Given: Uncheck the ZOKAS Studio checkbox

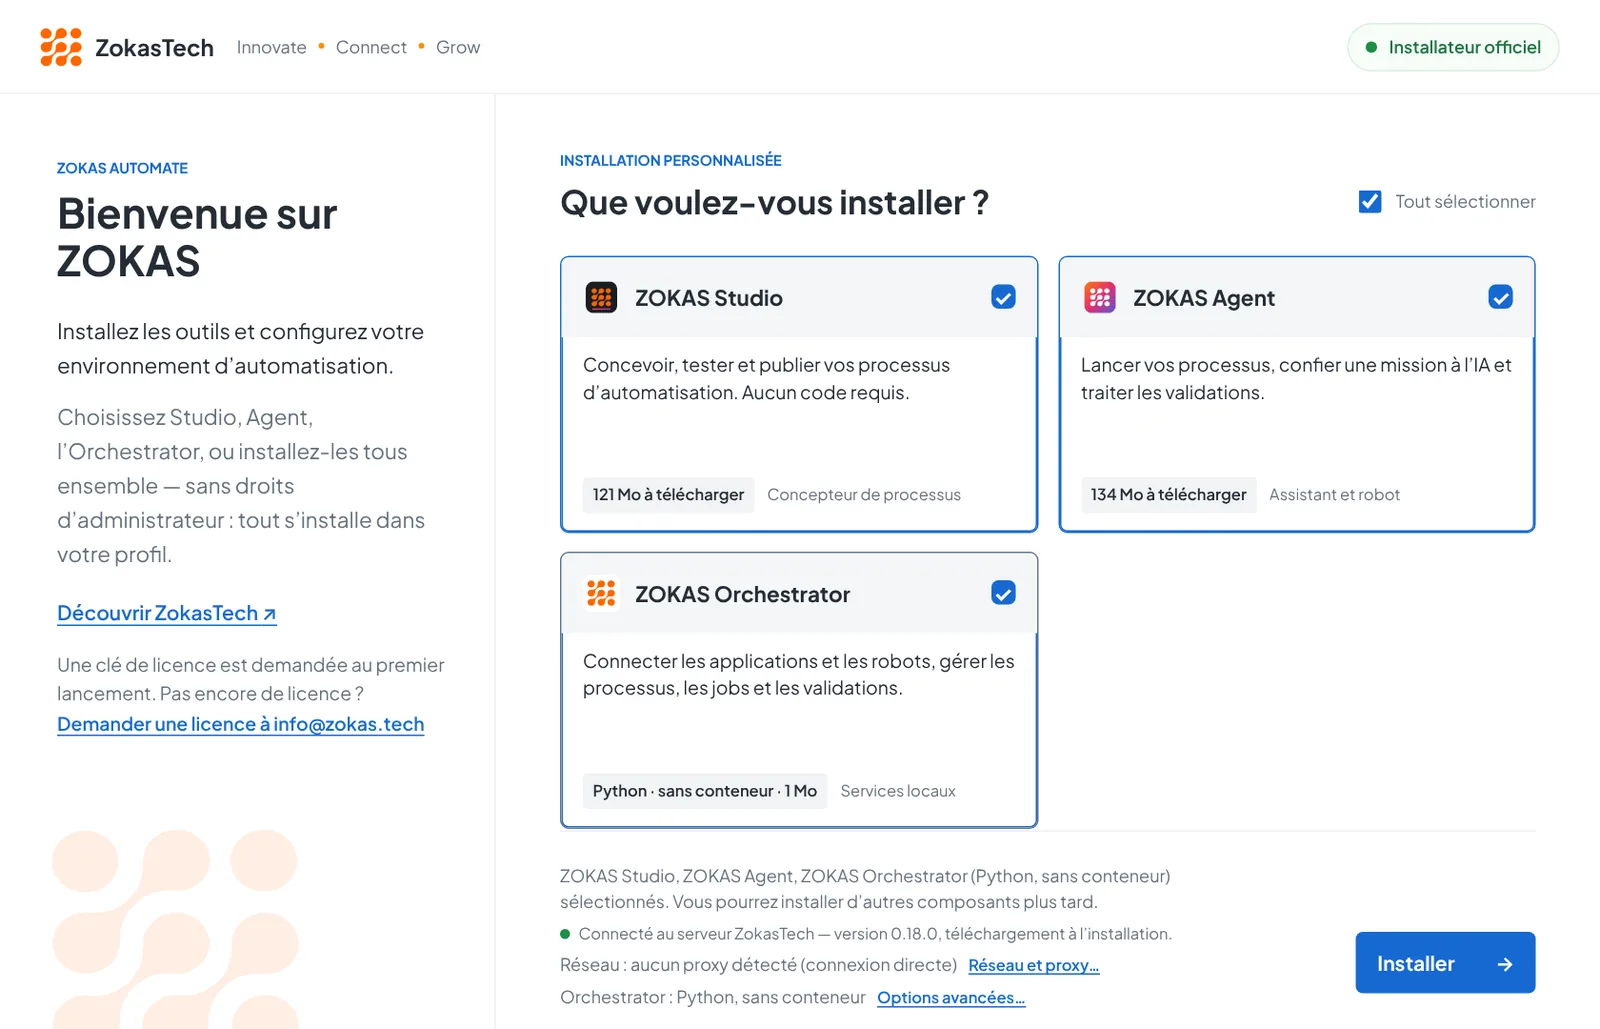Looking at the screenshot, I should (1003, 297).
